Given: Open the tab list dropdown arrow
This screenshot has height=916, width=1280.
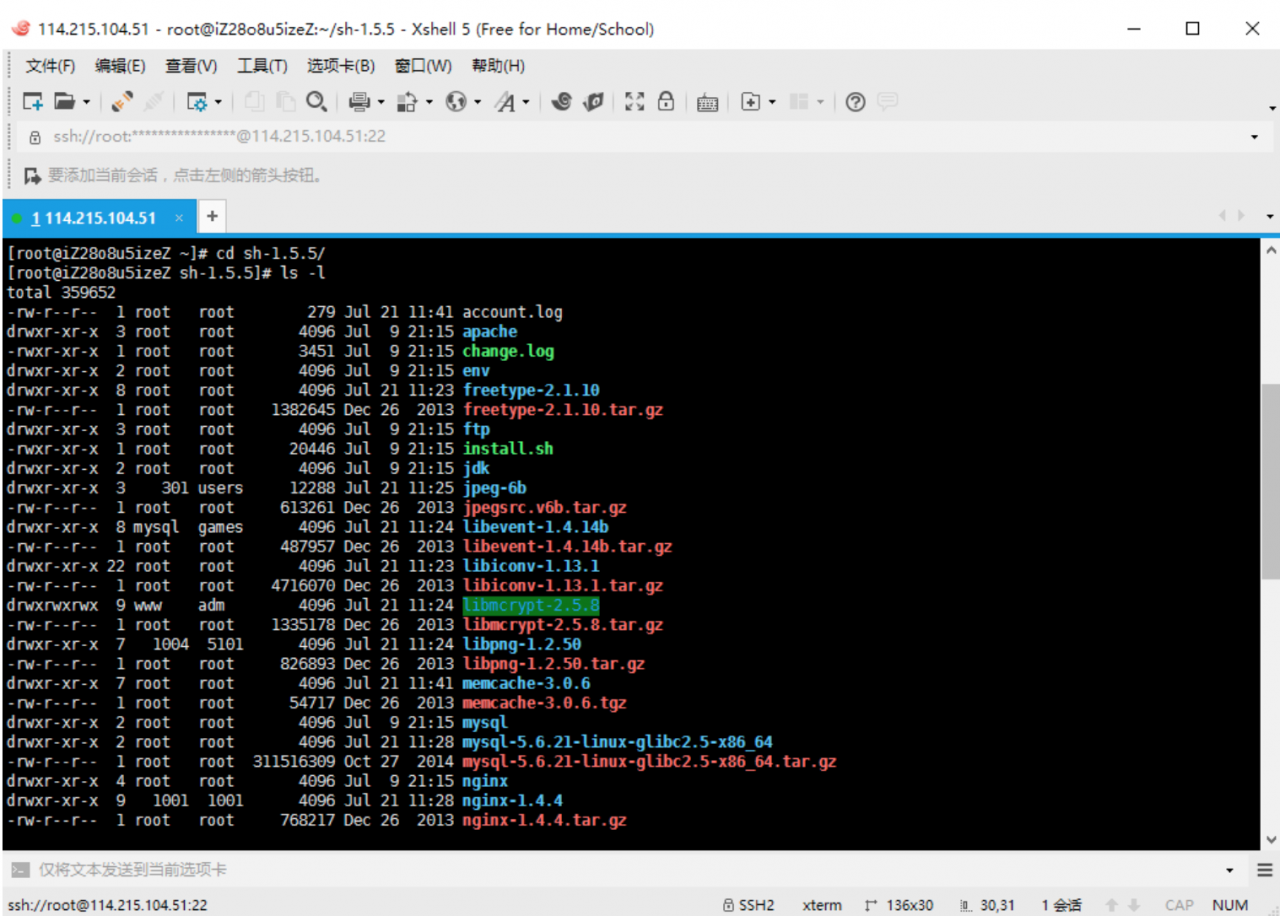Looking at the screenshot, I should pyautogui.click(x=1270, y=216).
